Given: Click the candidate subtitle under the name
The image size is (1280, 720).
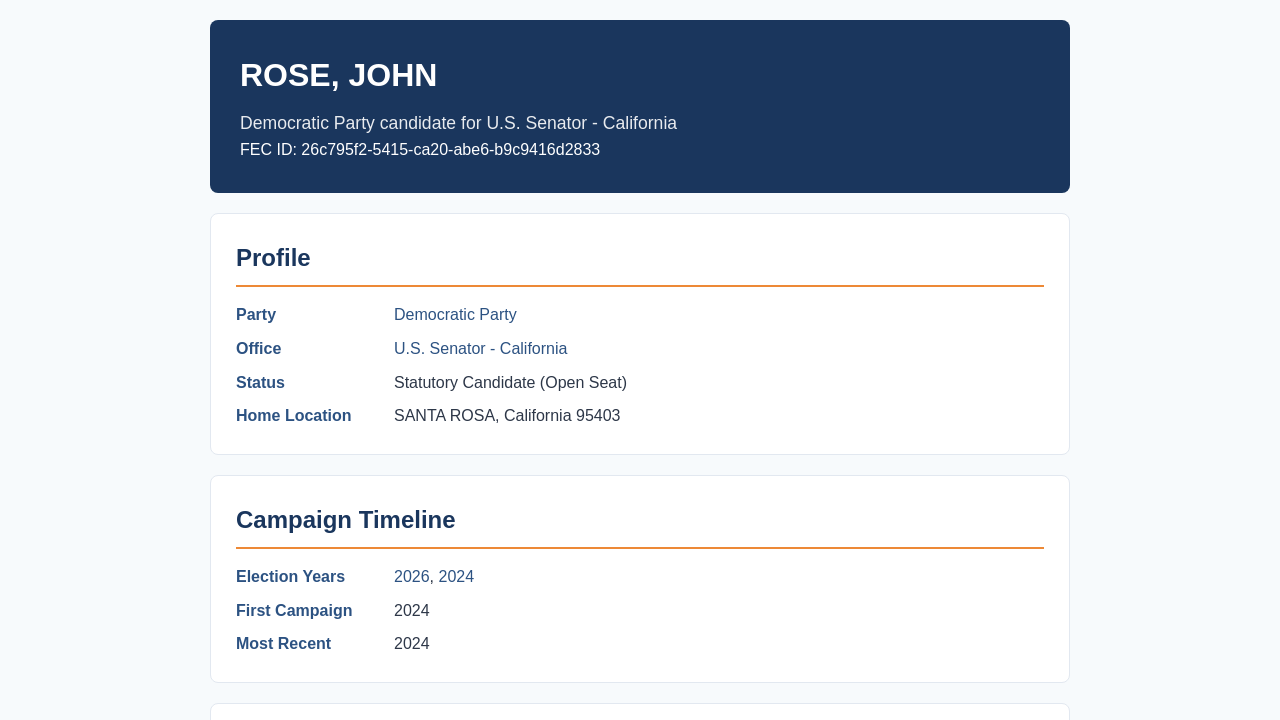Looking at the screenshot, I should tap(458, 123).
